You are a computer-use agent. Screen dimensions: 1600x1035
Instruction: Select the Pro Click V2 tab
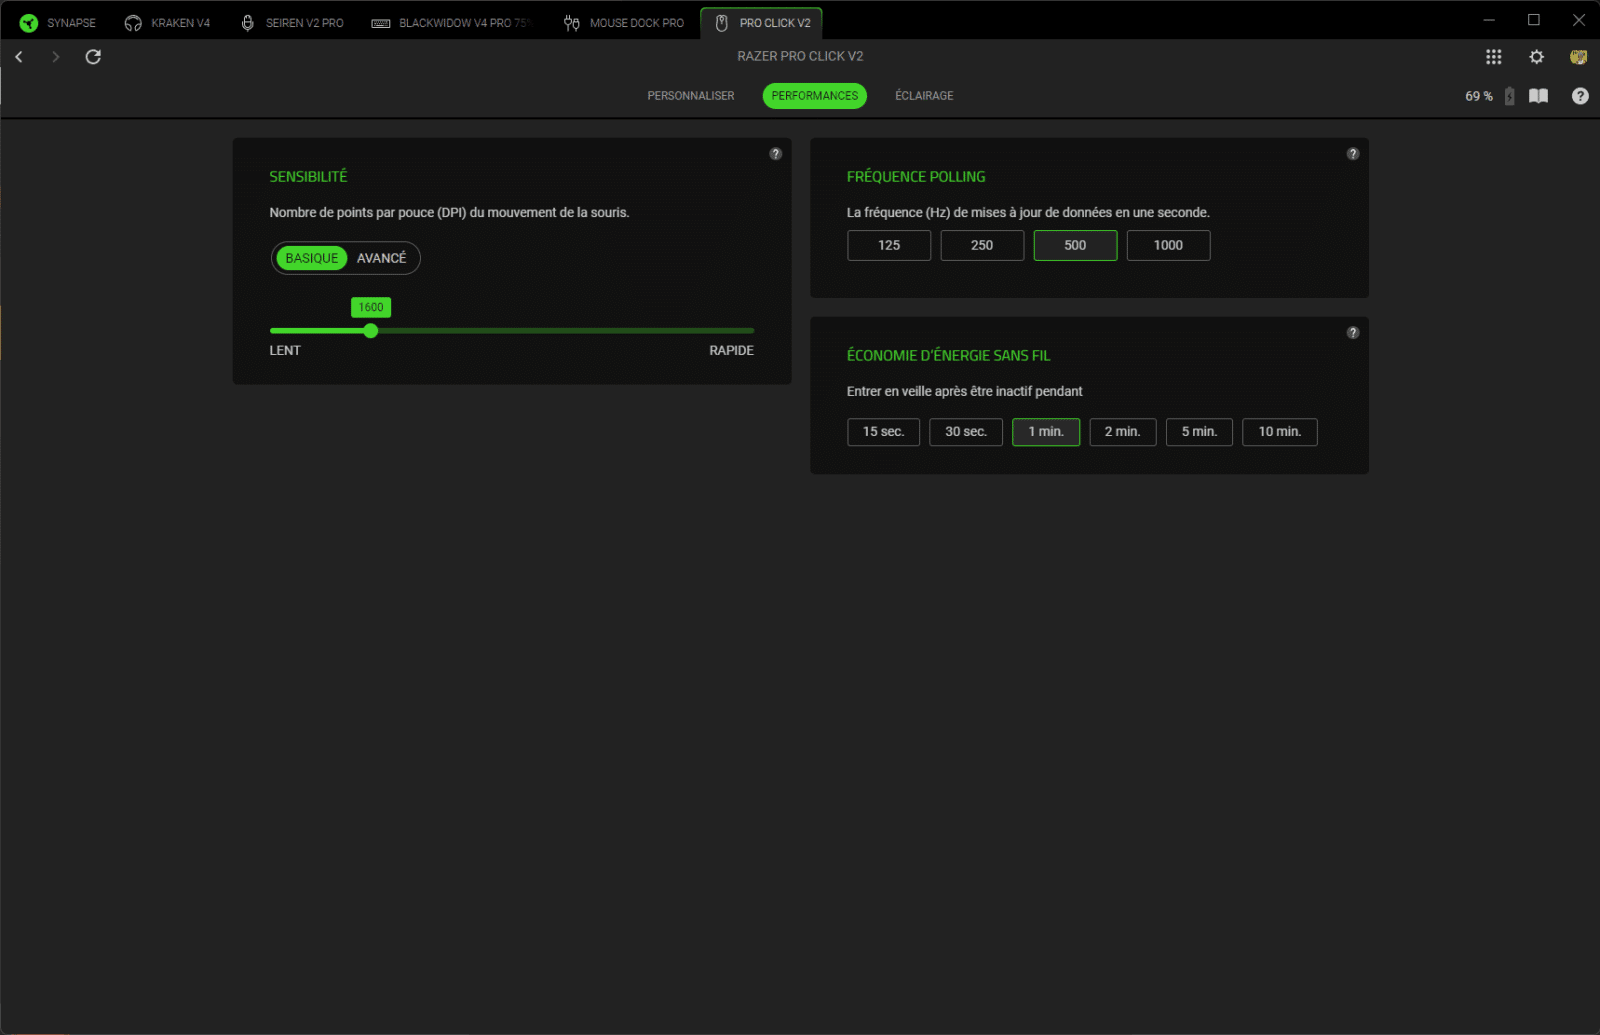pos(762,23)
